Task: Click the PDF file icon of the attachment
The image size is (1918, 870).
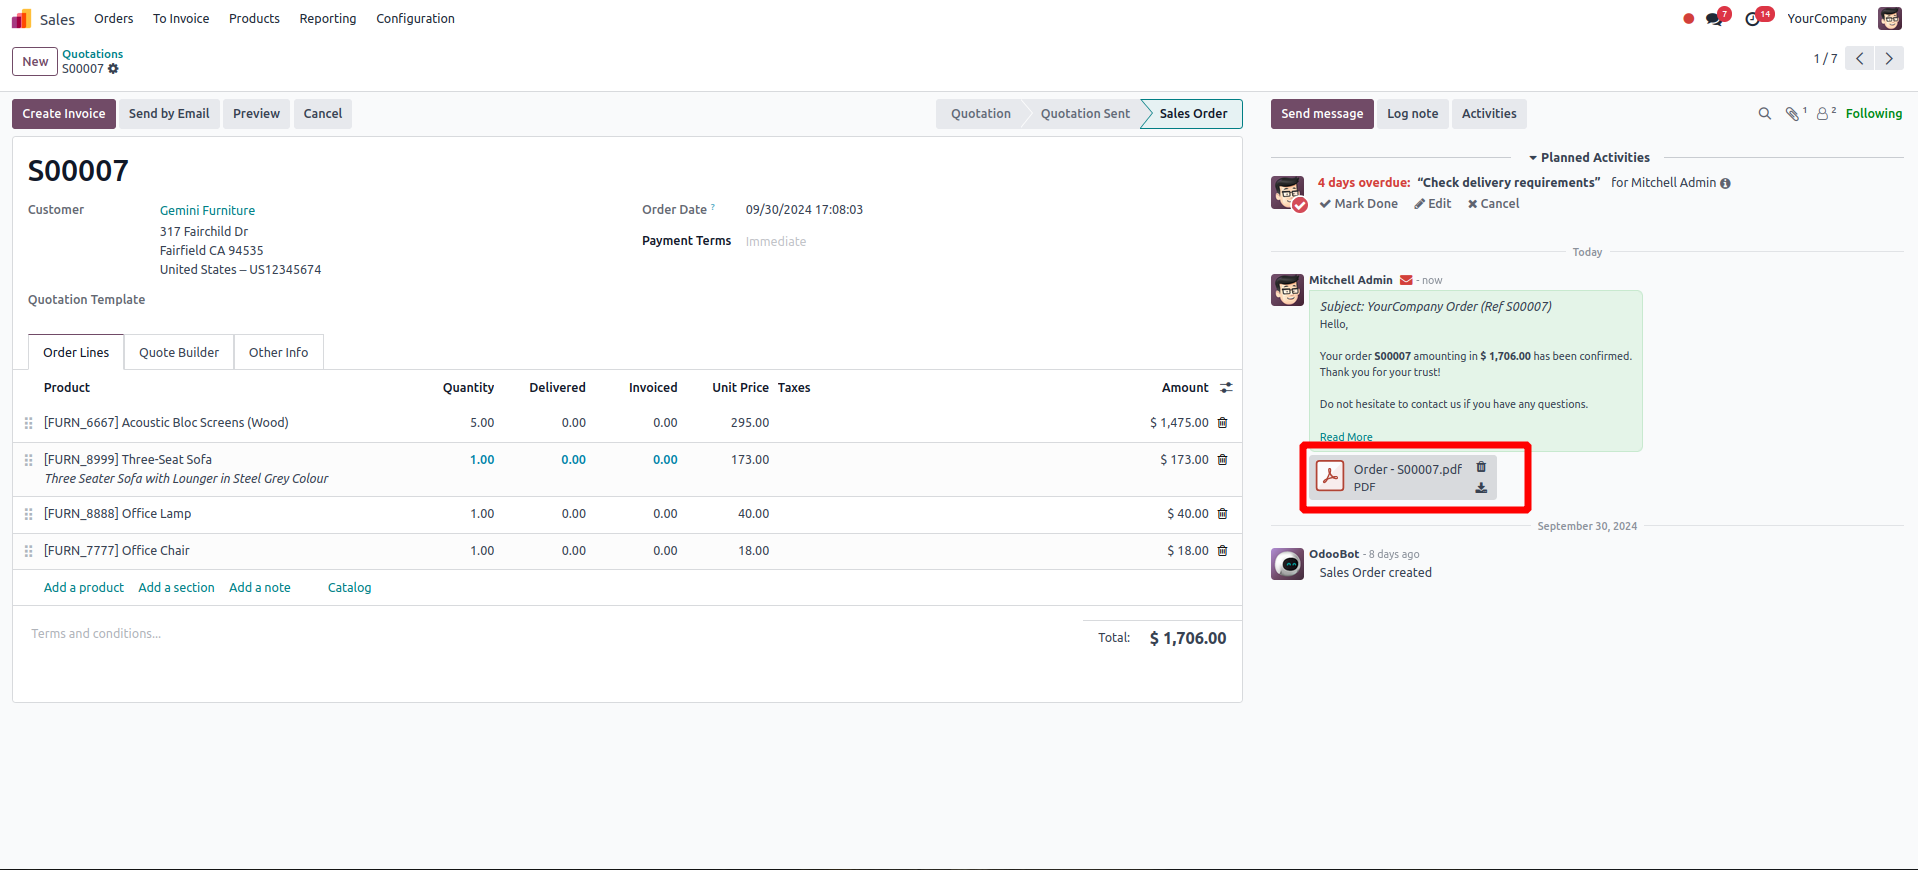Action: pos(1330,476)
